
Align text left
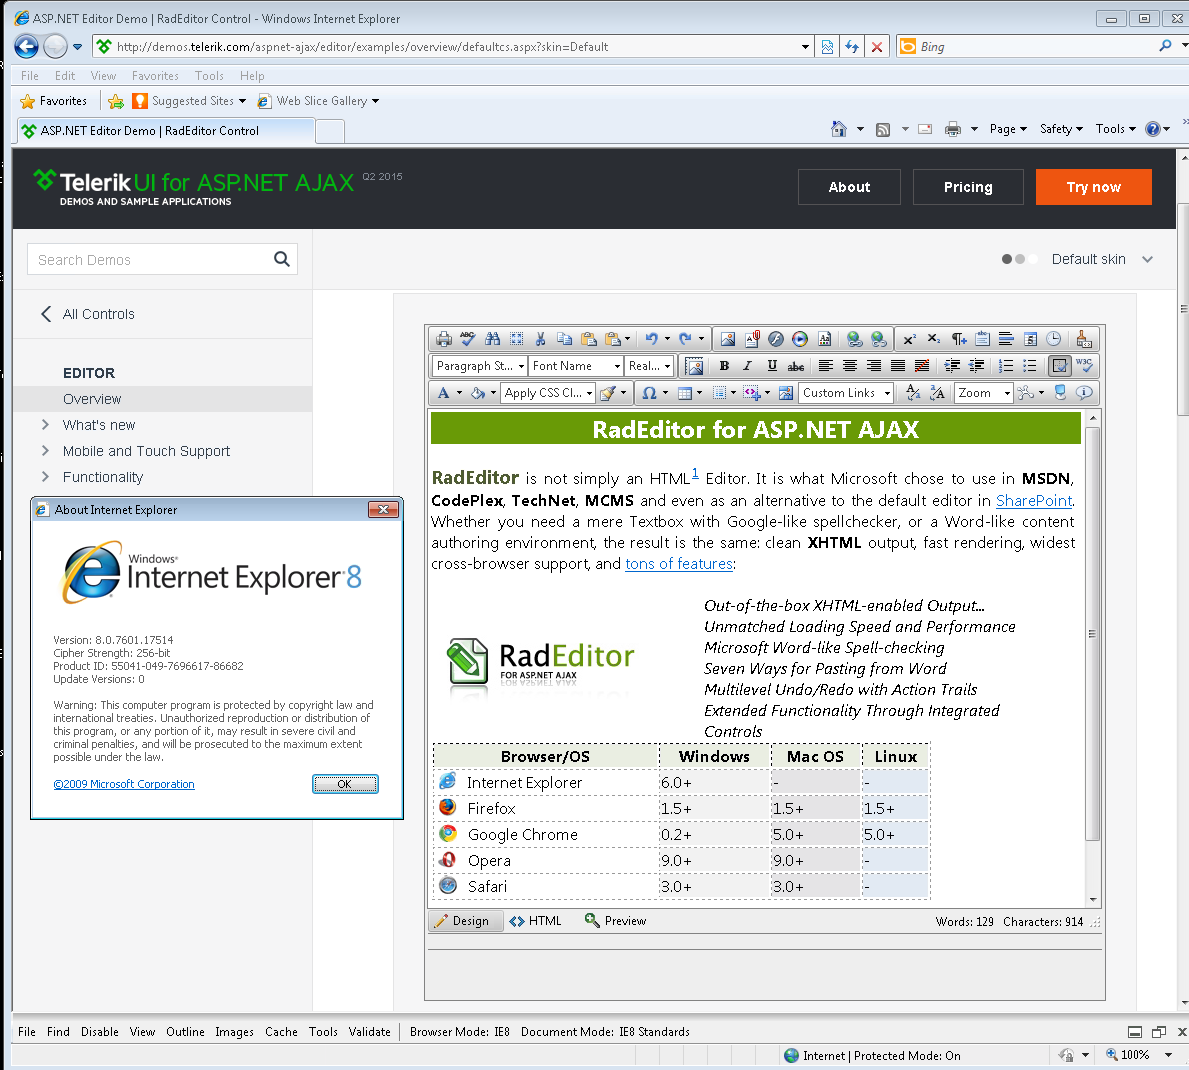click(826, 366)
